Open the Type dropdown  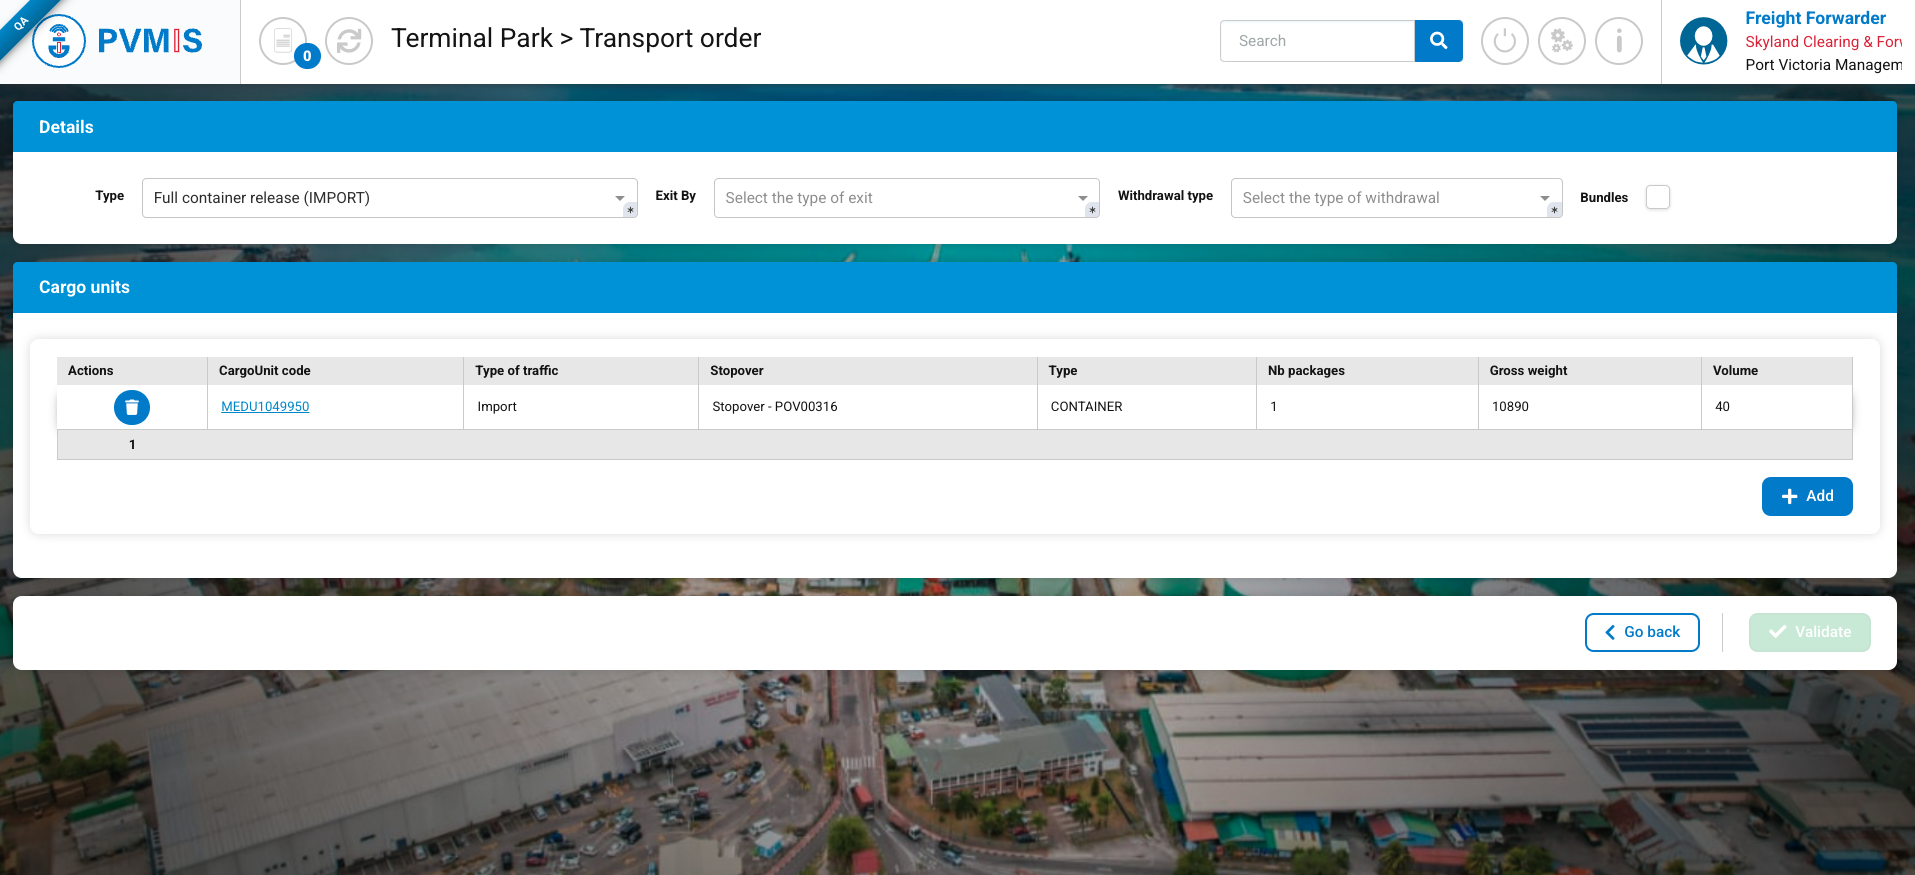389,198
